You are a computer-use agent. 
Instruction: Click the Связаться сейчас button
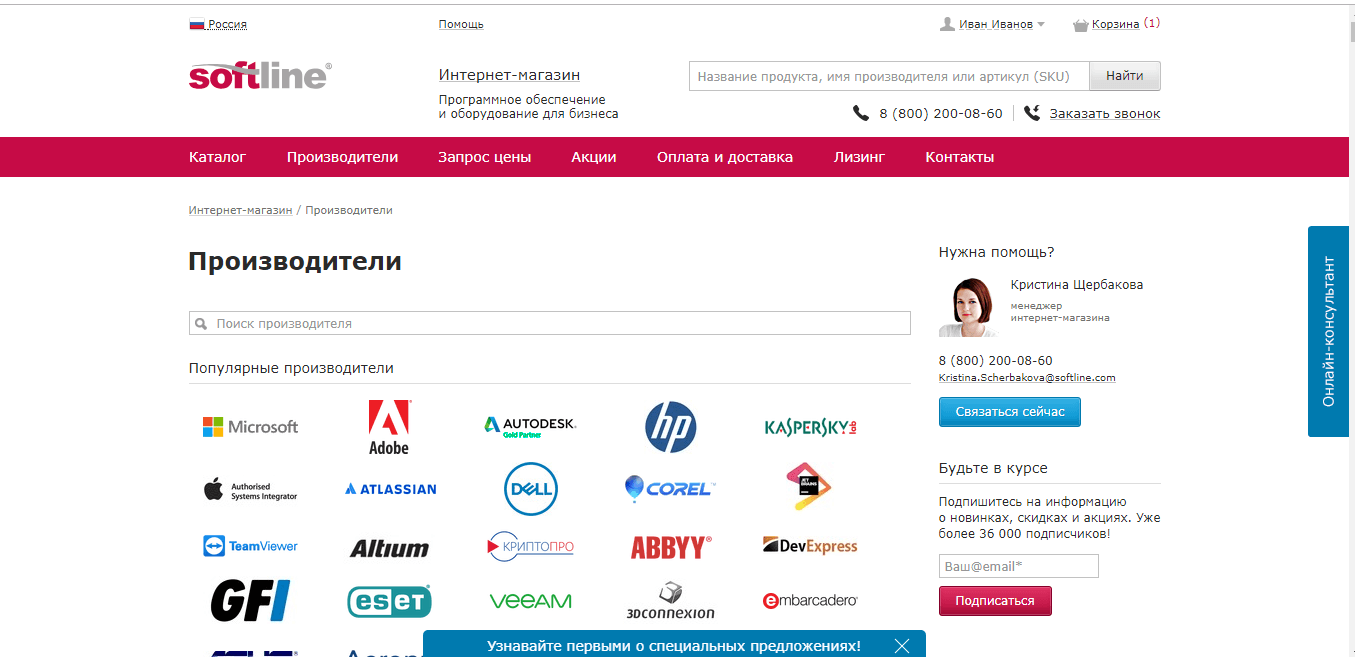(1009, 412)
